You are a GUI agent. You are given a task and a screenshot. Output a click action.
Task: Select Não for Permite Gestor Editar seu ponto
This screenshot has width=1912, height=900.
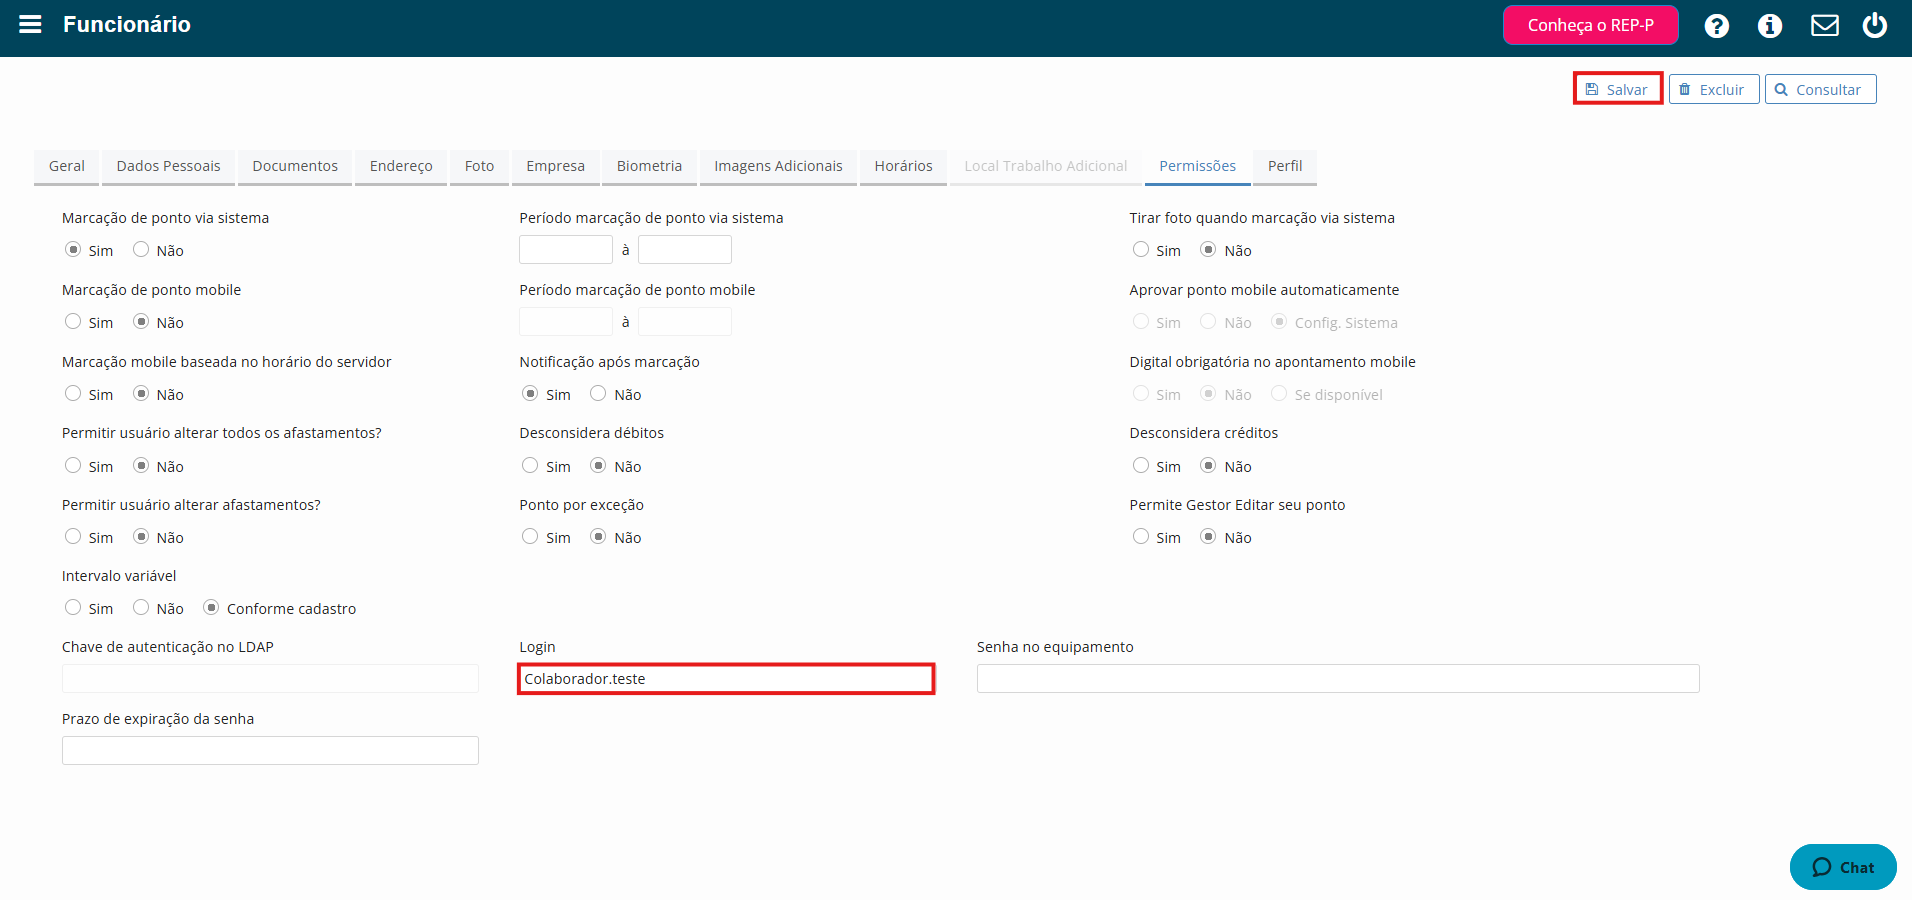pos(1208,536)
